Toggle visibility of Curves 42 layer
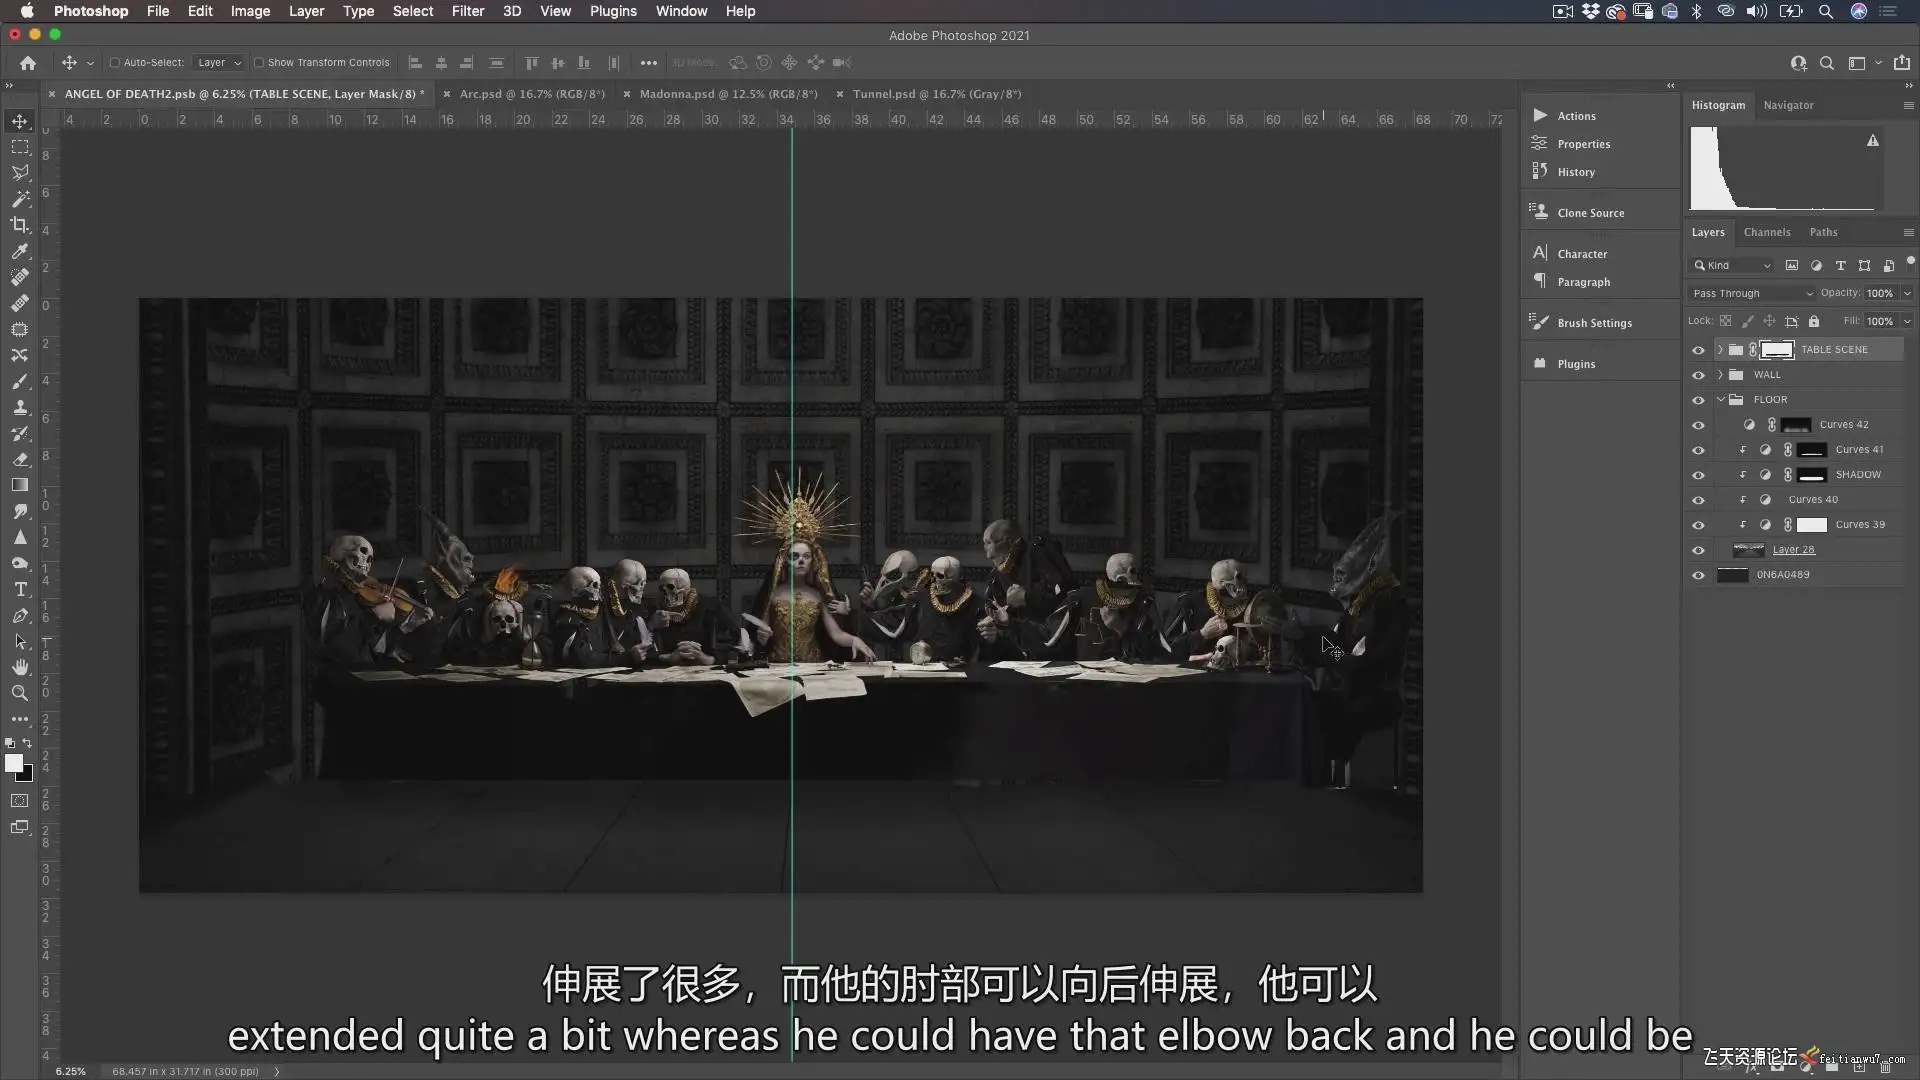The width and height of the screenshot is (1920, 1080). coord(1698,425)
